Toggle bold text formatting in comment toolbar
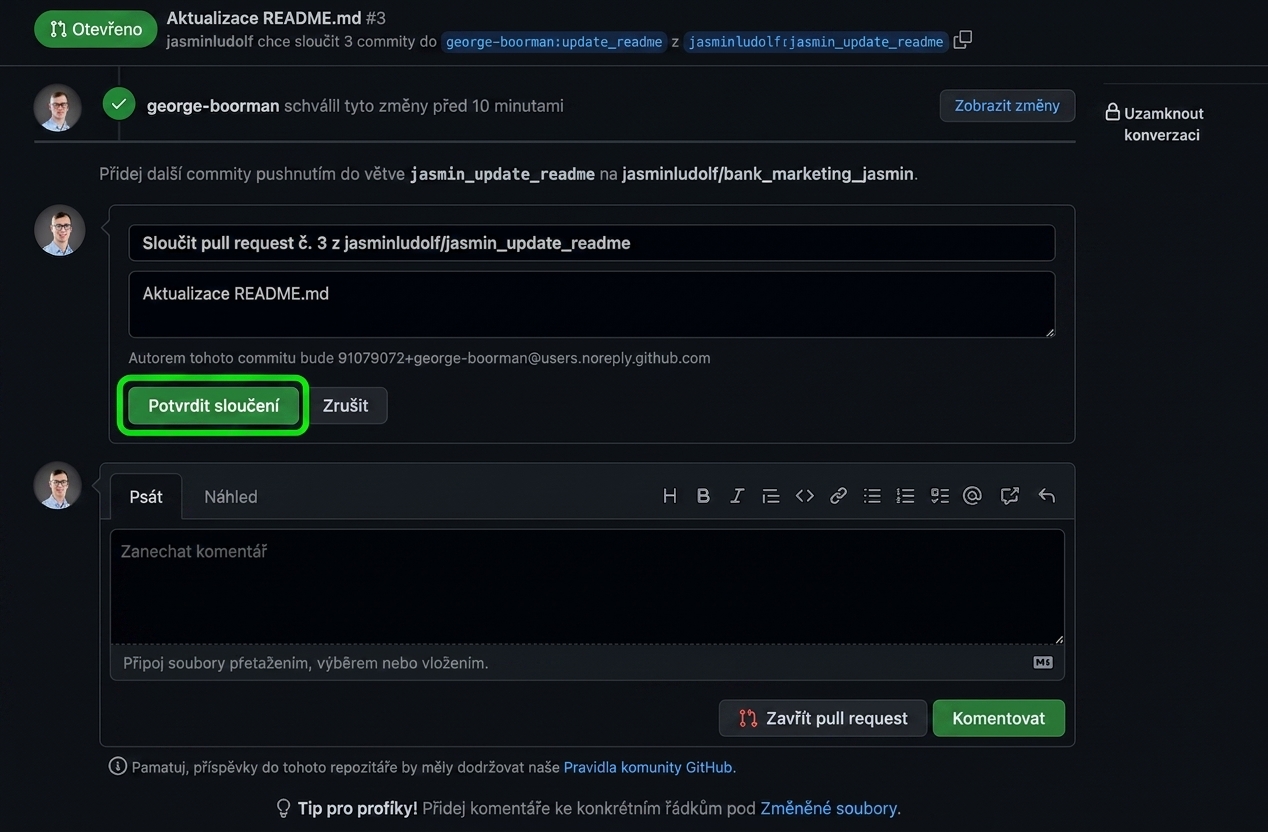 pyautogui.click(x=703, y=496)
